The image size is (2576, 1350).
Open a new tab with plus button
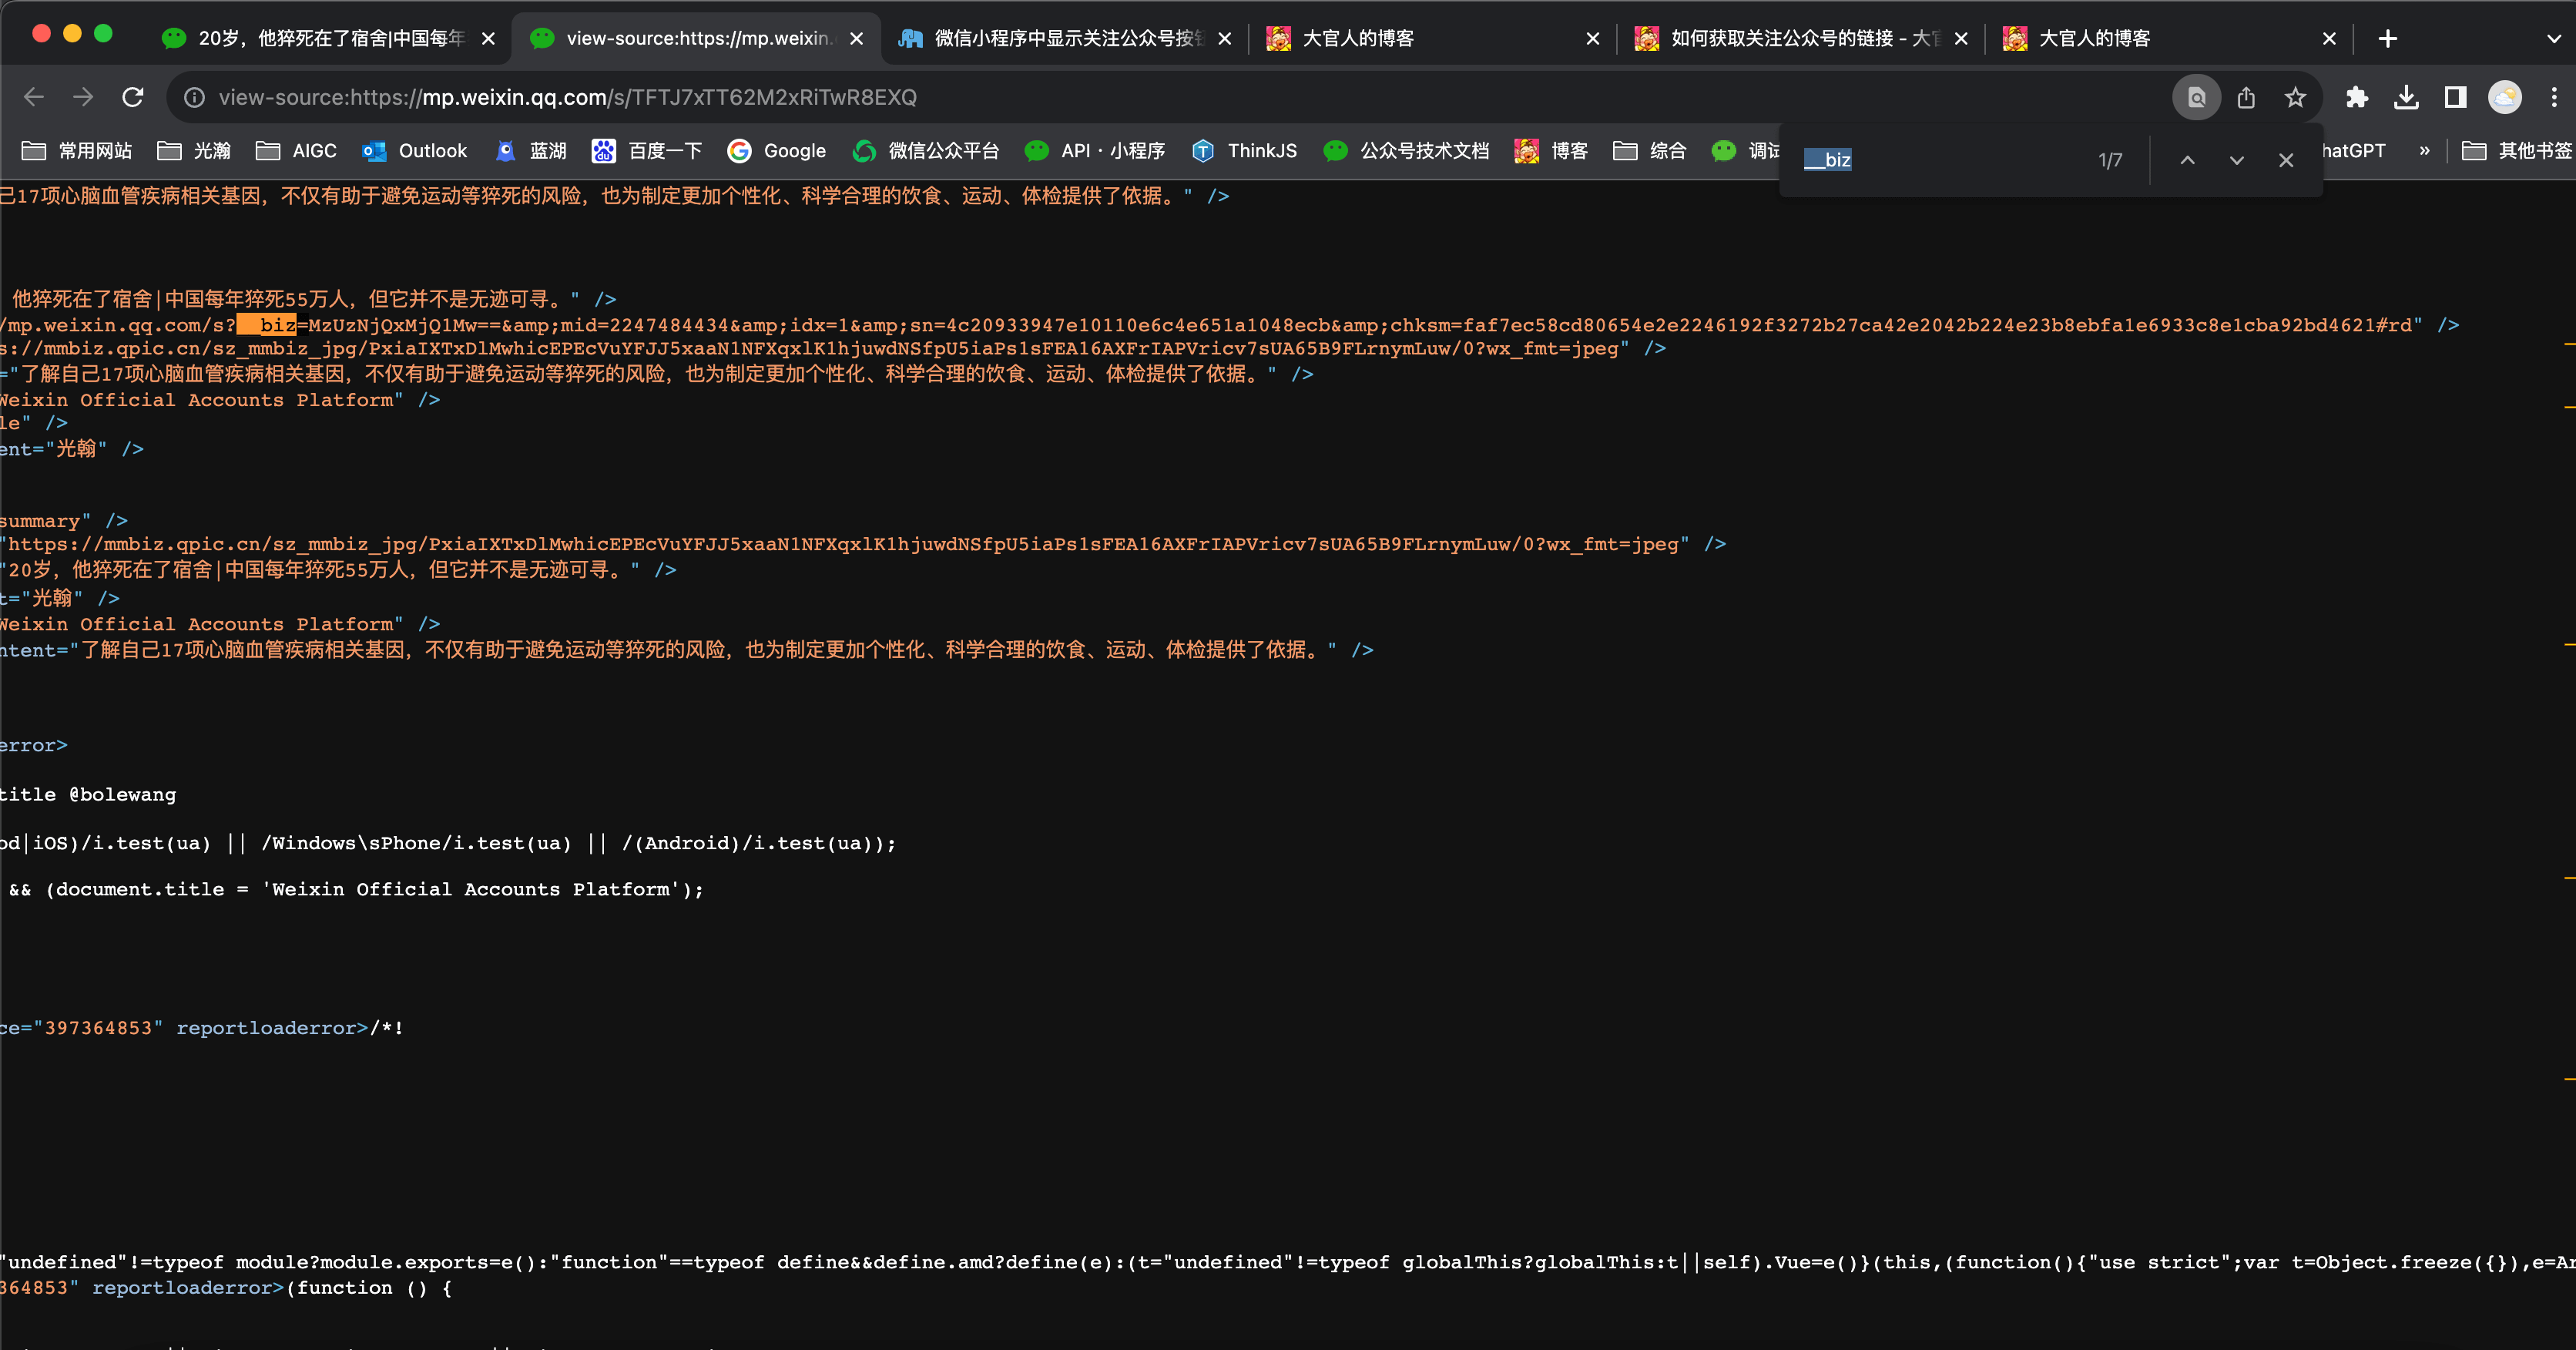2388,39
